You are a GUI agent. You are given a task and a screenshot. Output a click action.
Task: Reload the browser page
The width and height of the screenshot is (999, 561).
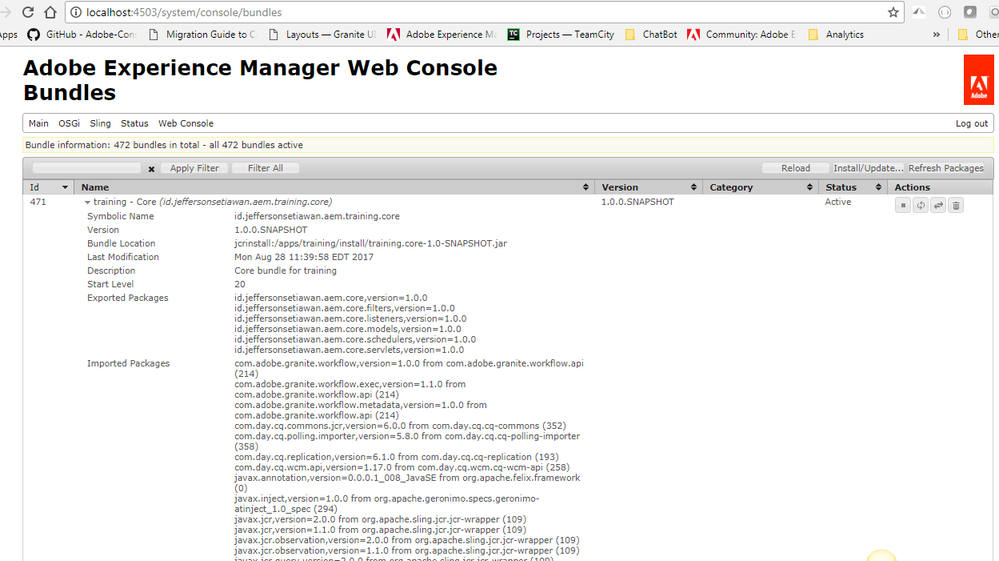pos(27,12)
